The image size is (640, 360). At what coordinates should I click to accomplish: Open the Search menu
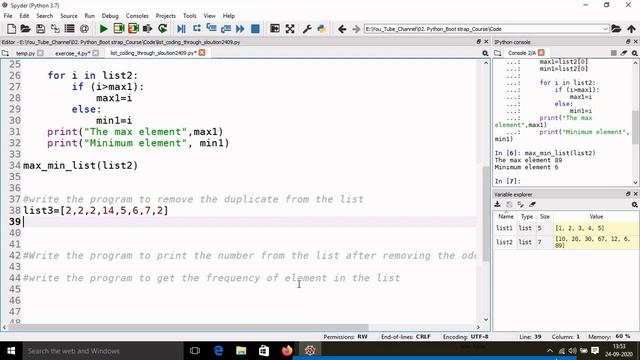[x=44, y=16]
